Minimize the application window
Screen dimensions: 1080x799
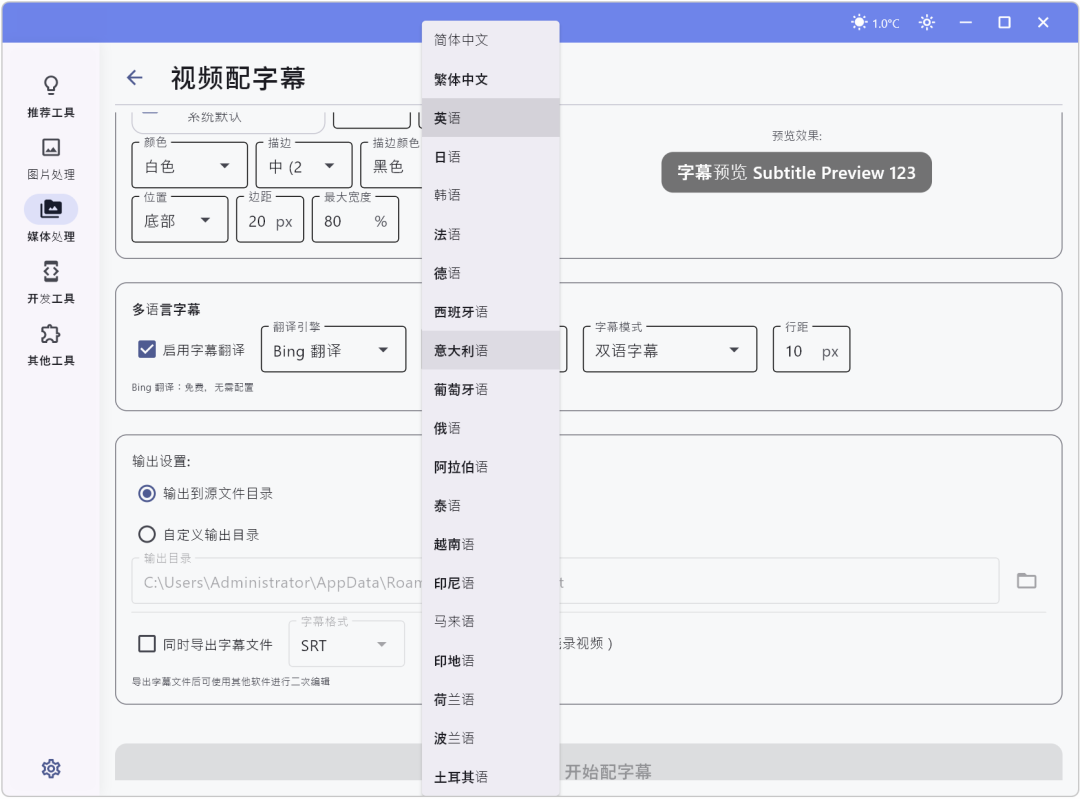tap(966, 23)
